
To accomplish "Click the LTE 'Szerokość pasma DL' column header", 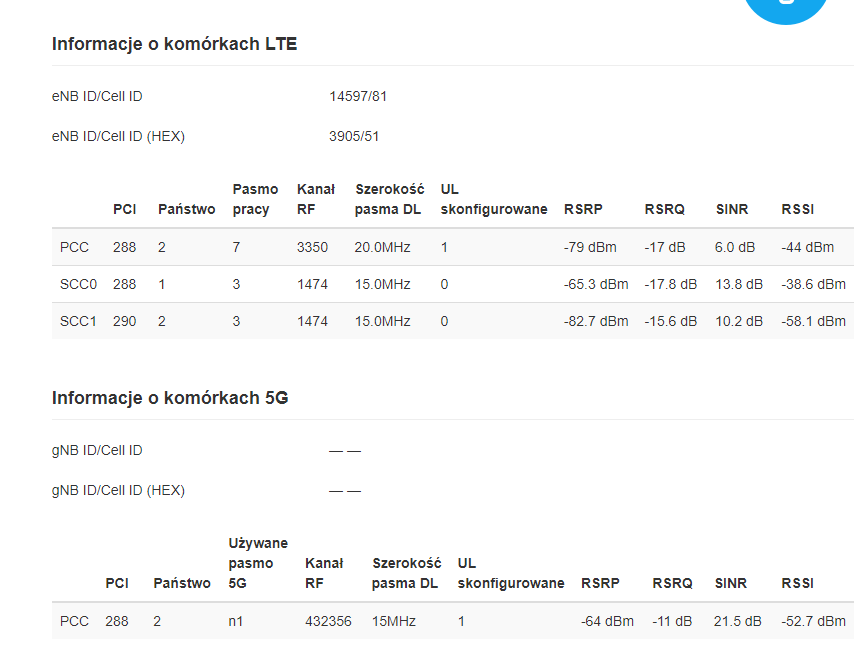I will point(389,199).
